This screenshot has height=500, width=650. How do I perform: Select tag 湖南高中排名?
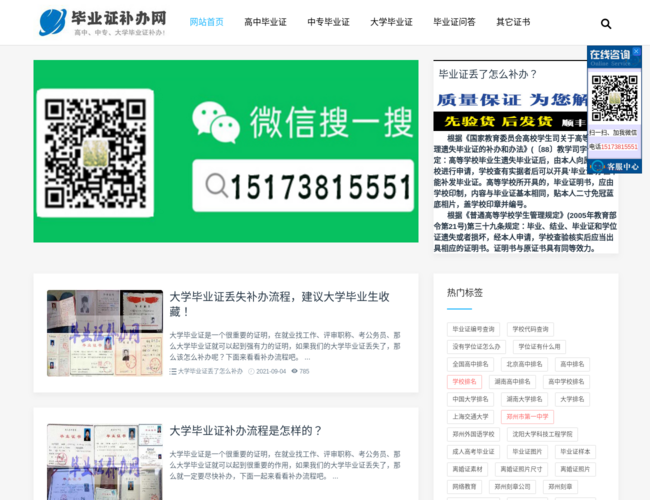coord(512,381)
